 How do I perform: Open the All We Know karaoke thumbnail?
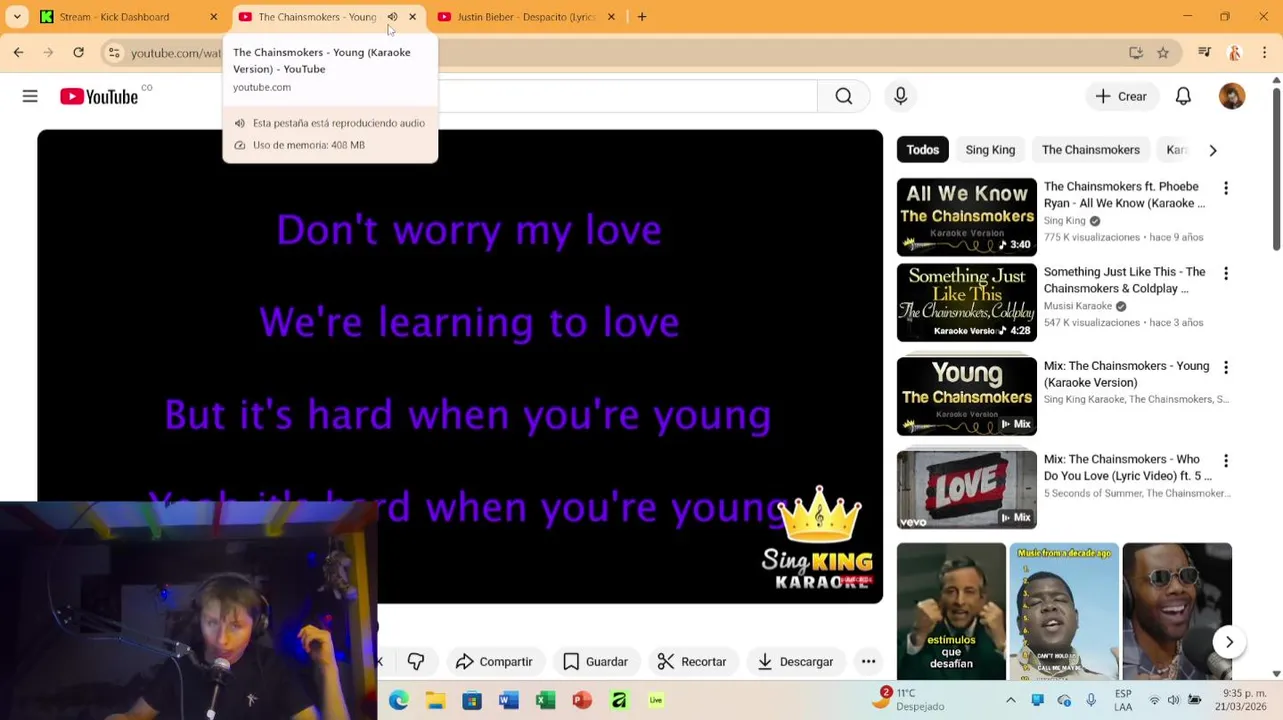tap(966, 217)
